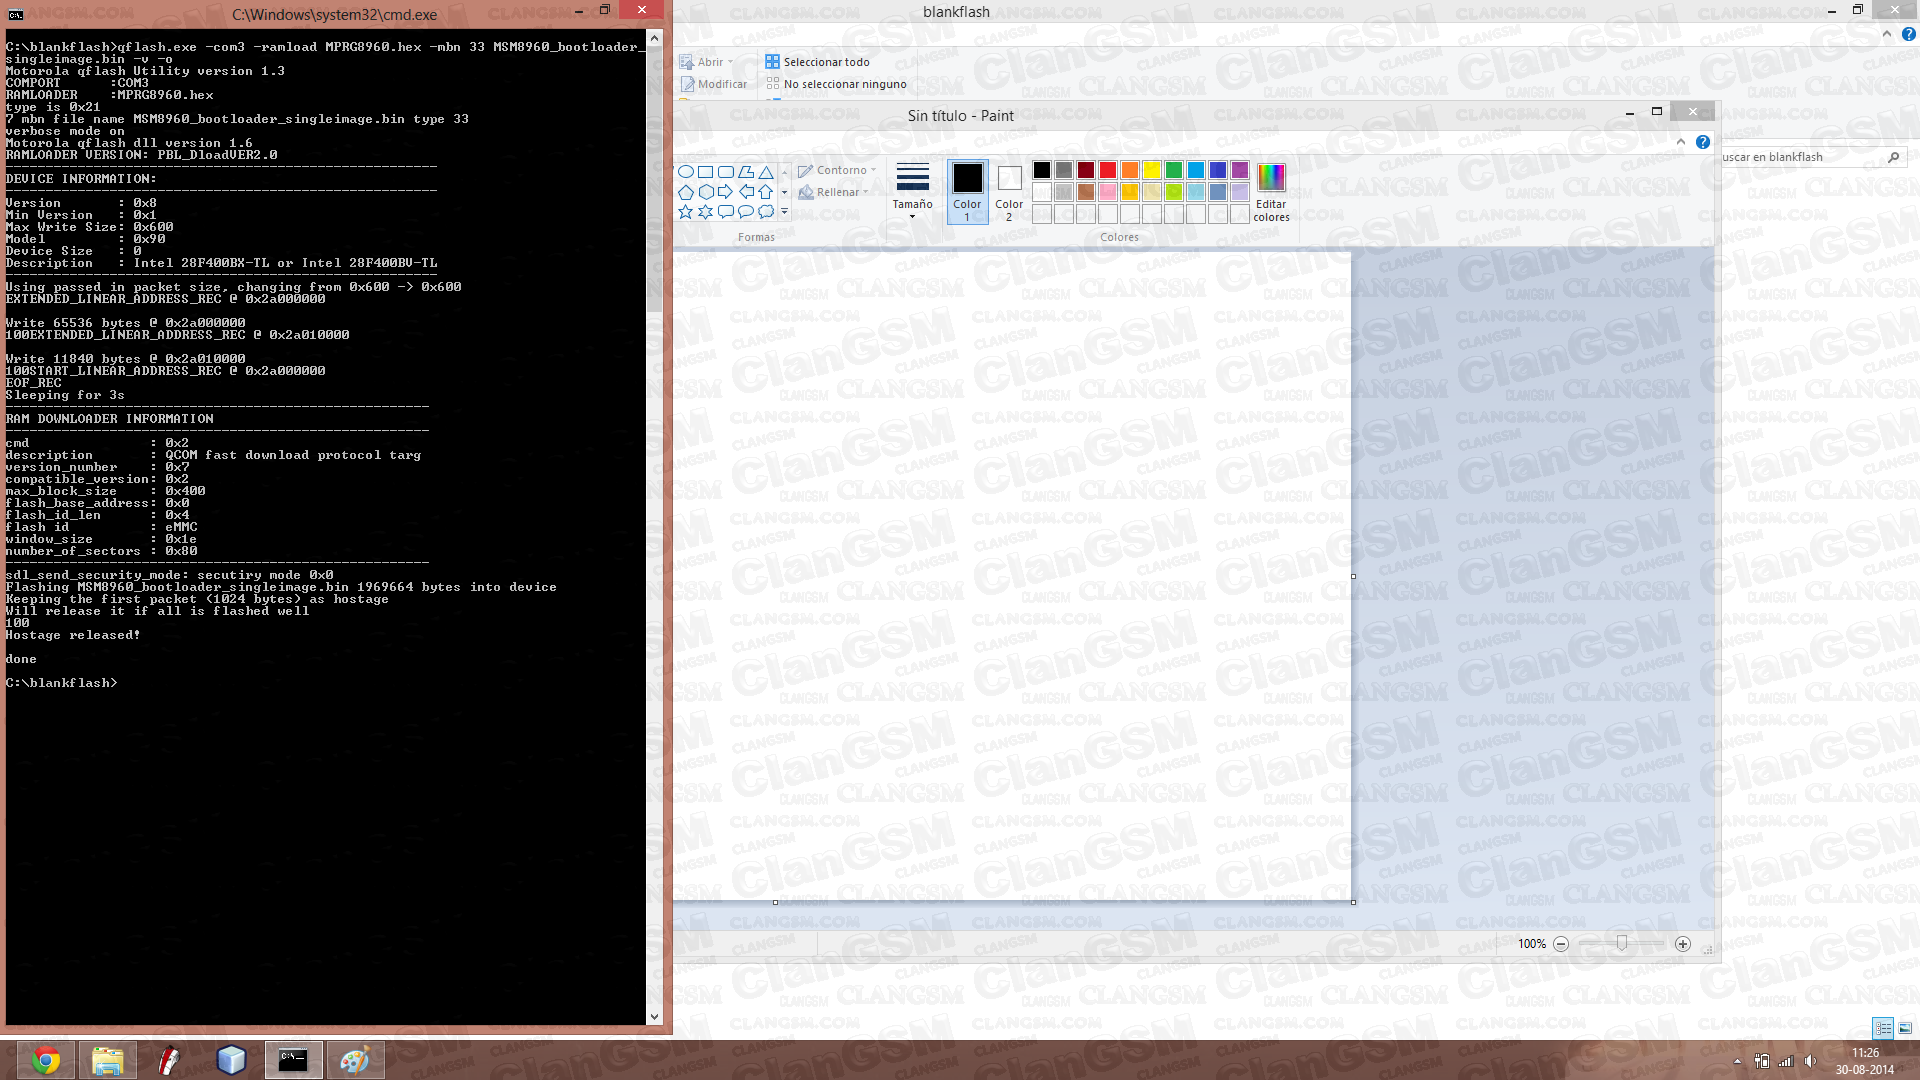Viewport: 1920px width, 1080px height.
Task: Click the cmd window title bar icon
Action: 15,14
